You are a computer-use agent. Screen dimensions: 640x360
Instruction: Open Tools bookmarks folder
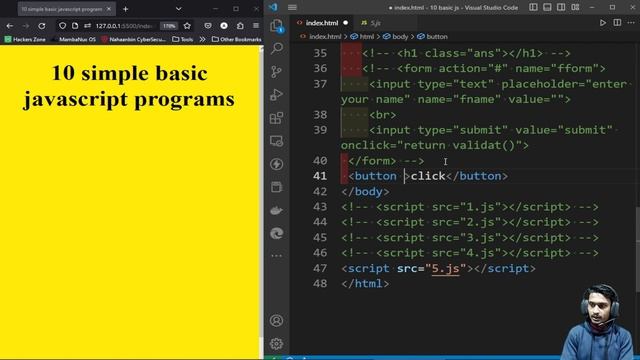[182, 40]
